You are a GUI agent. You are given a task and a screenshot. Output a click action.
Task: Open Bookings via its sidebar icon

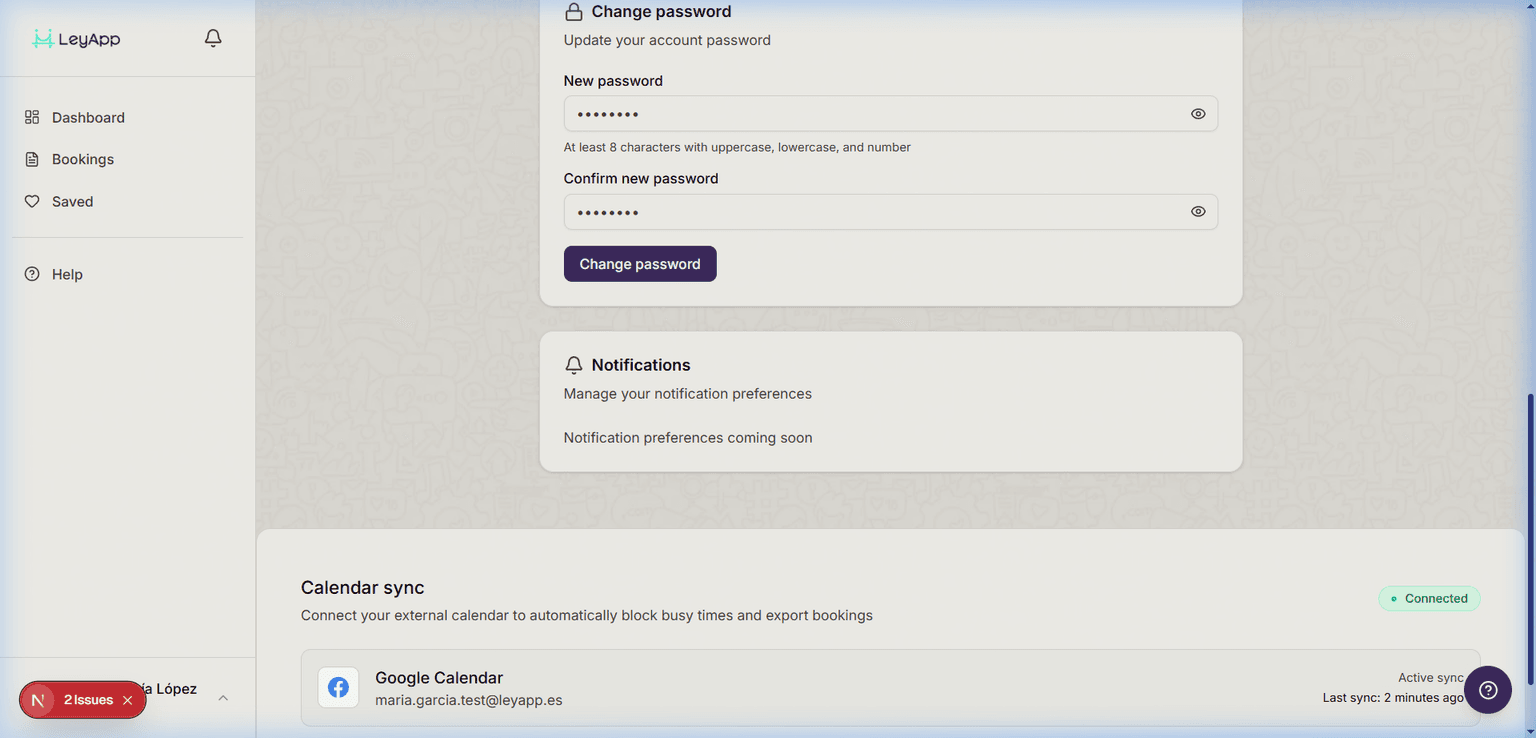[x=31, y=159]
